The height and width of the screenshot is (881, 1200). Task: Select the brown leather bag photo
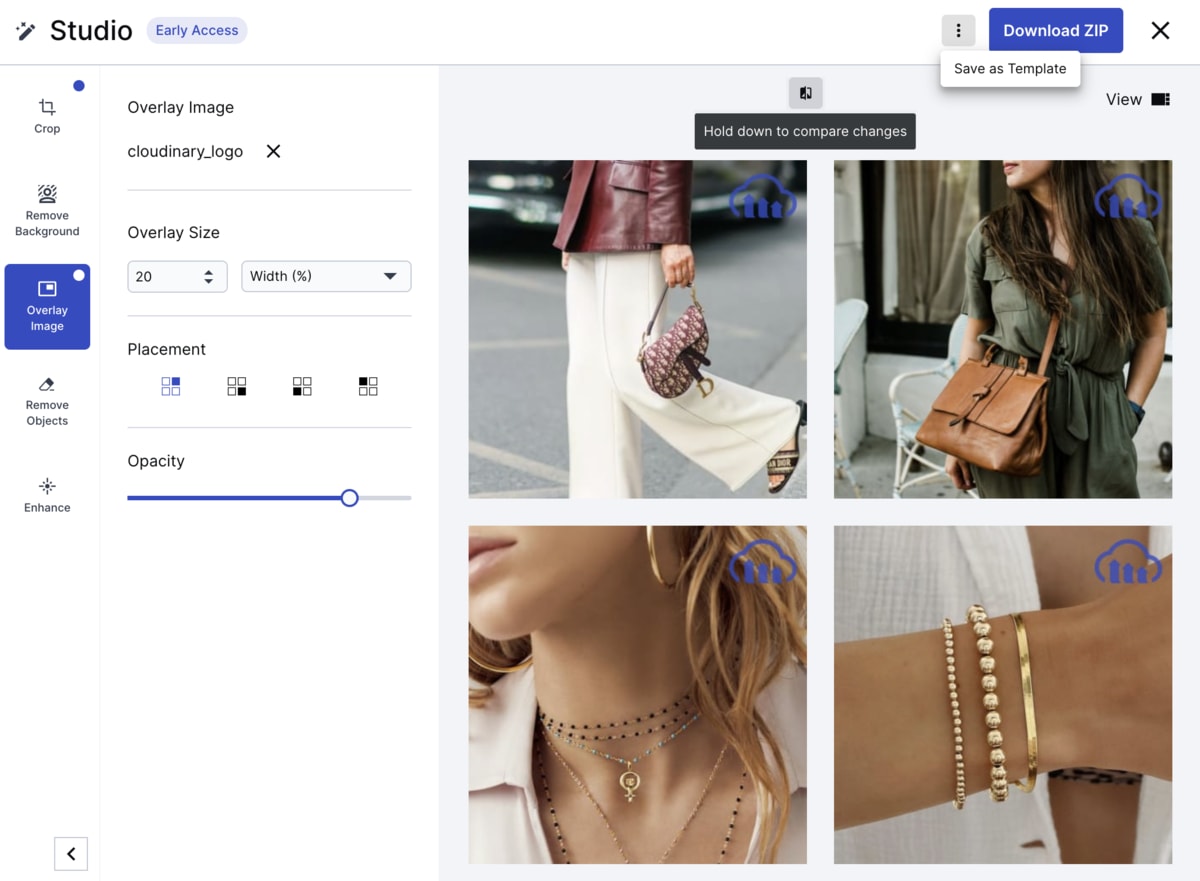pyautogui.click(x=1002, y=329)
